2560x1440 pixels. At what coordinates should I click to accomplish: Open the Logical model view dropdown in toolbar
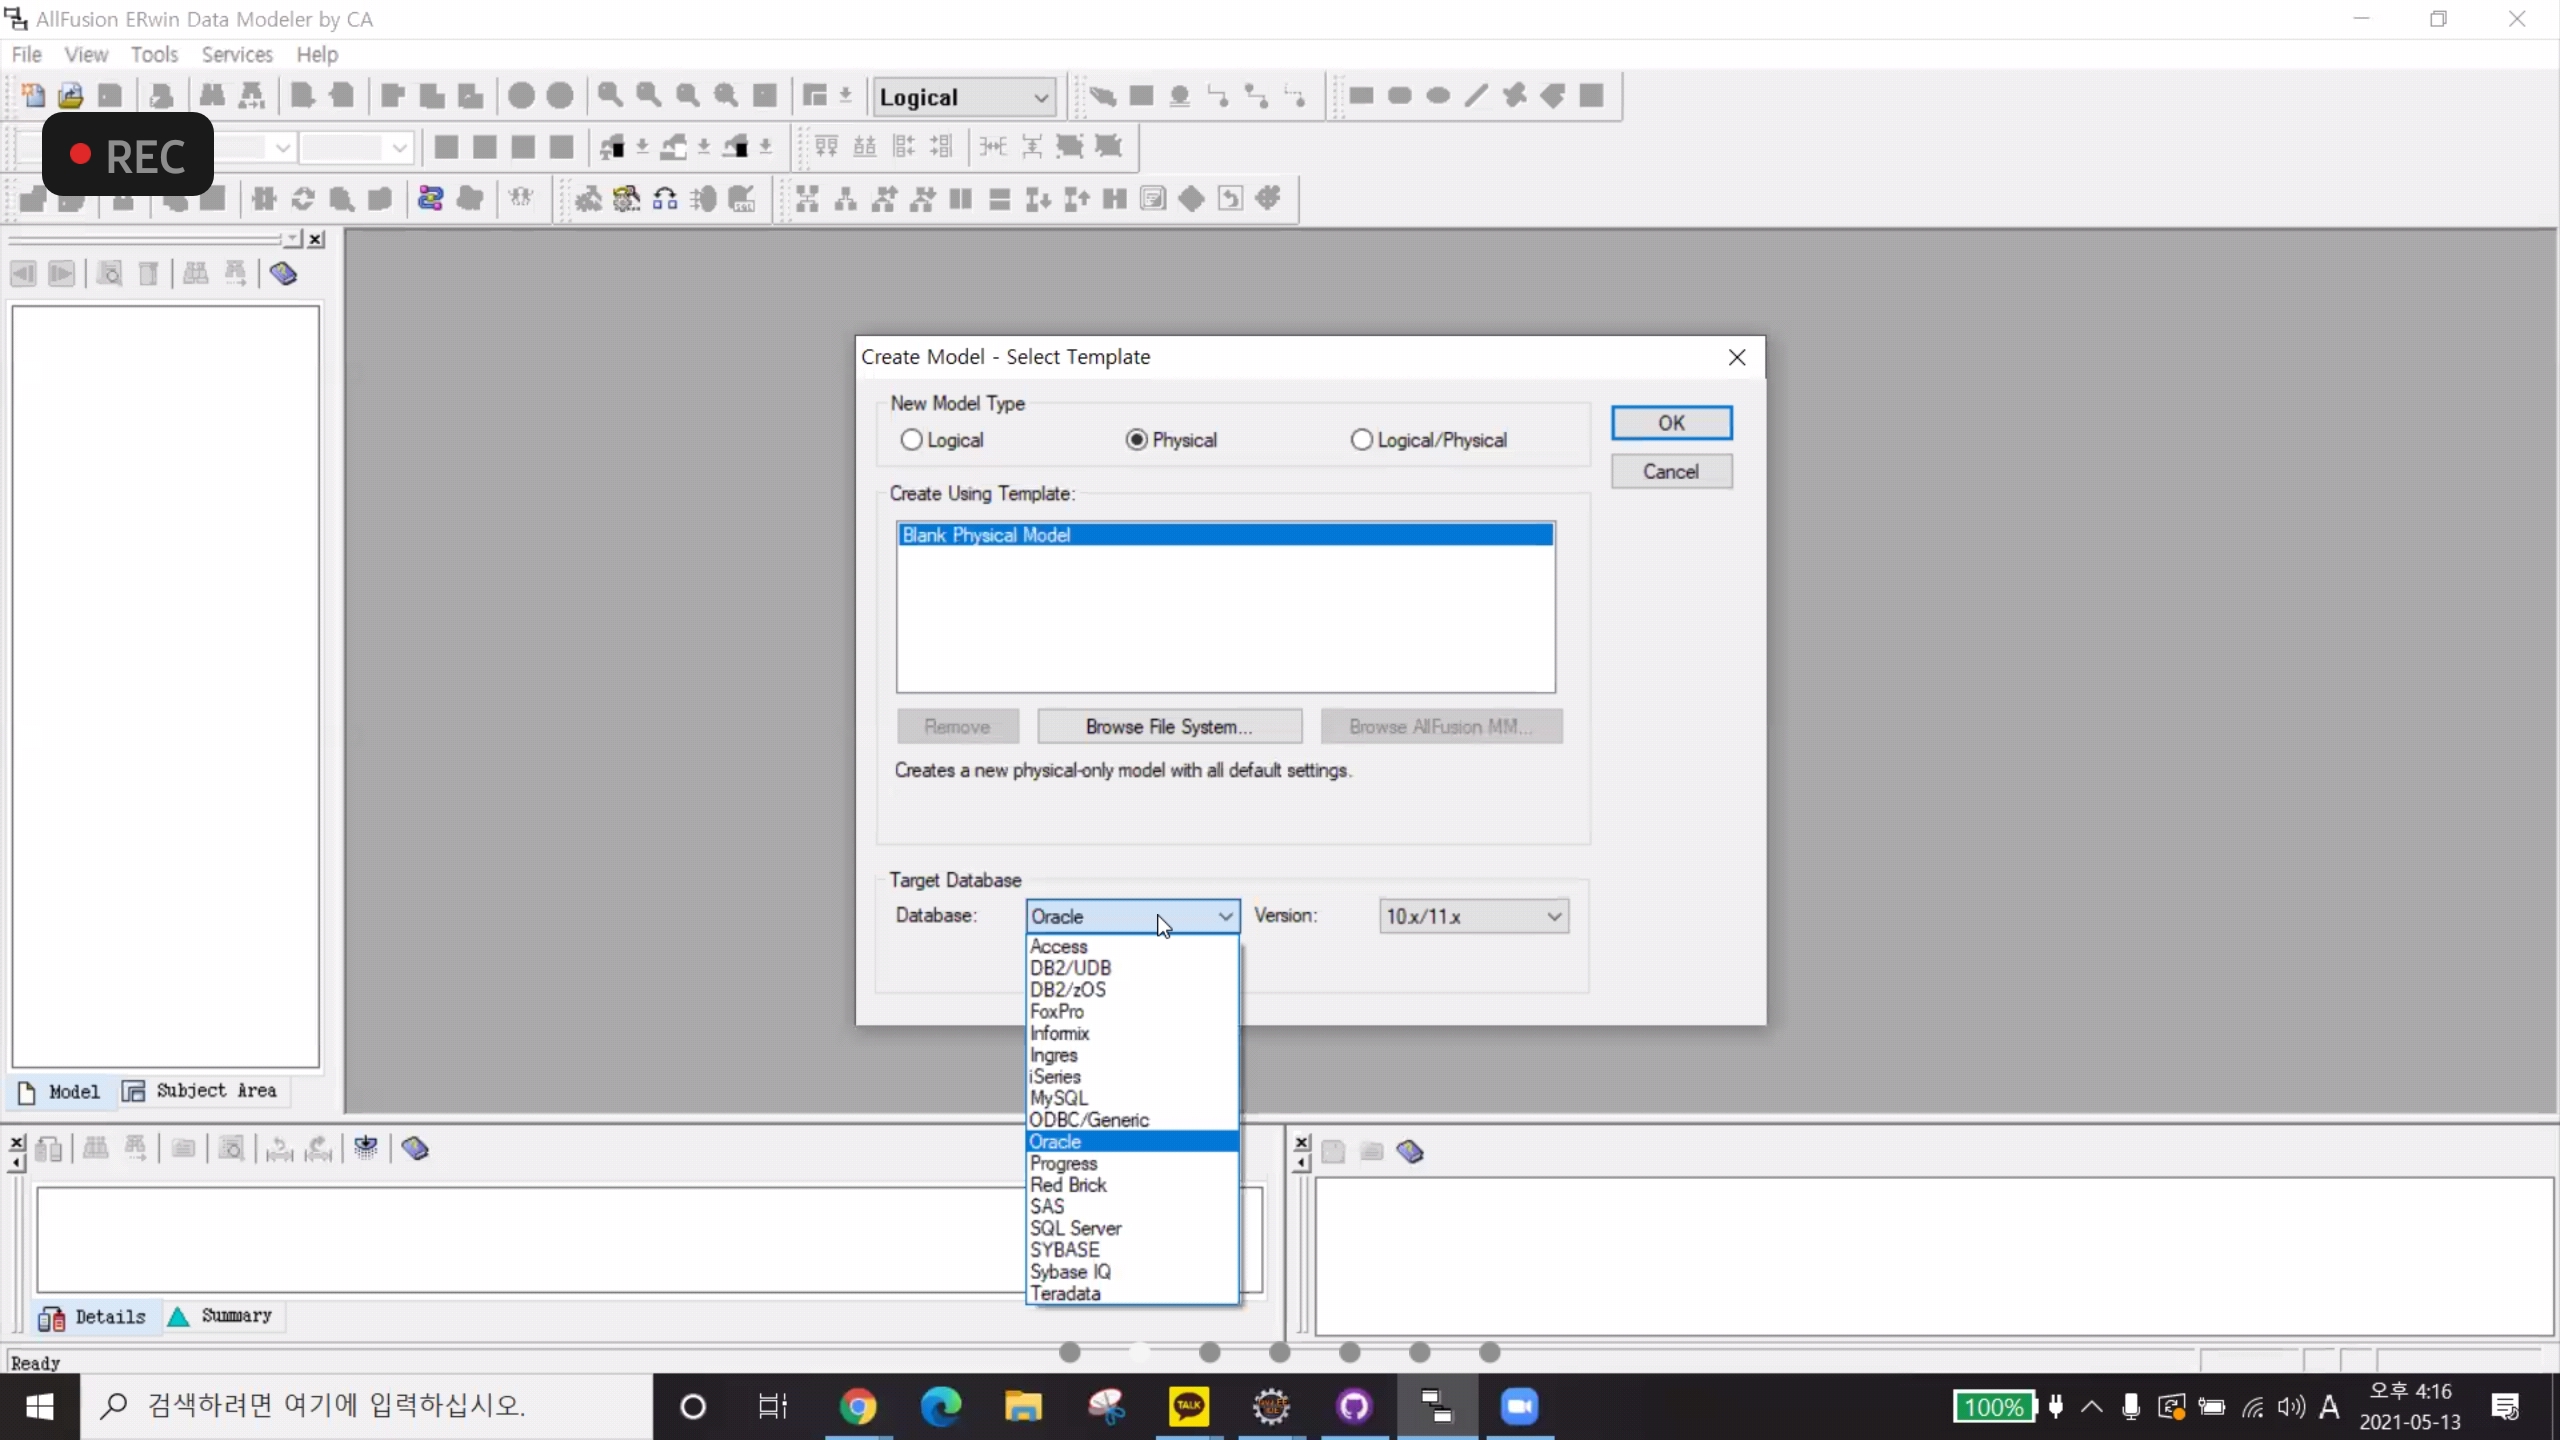[964, 97]
